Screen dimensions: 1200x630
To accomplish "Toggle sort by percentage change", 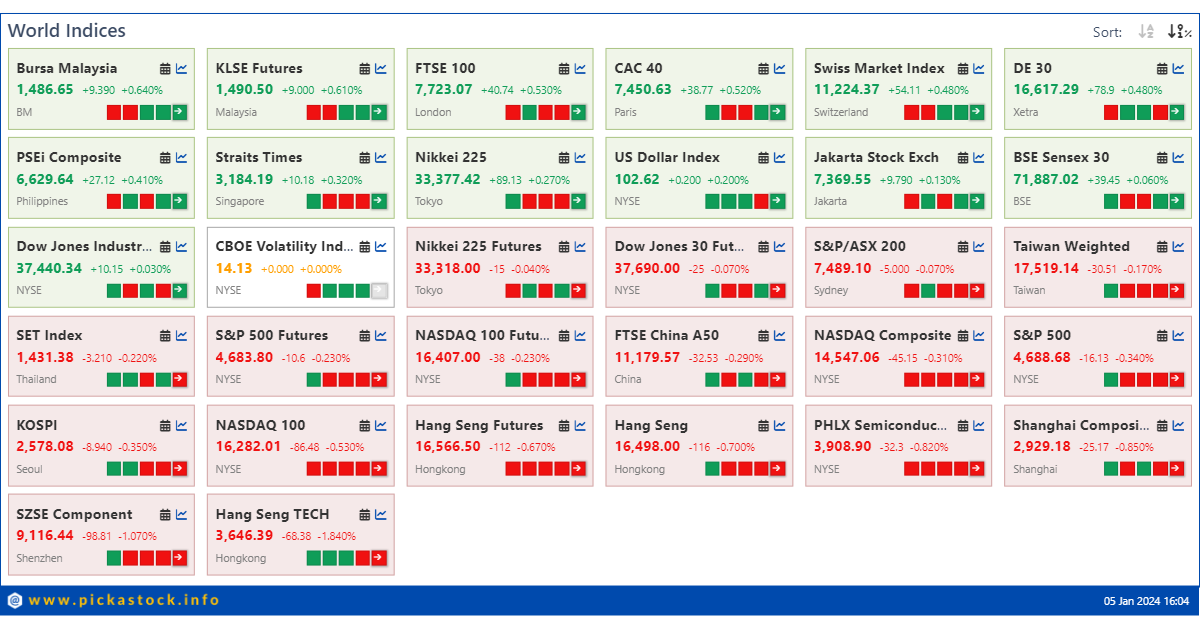I will point(1172,31).
